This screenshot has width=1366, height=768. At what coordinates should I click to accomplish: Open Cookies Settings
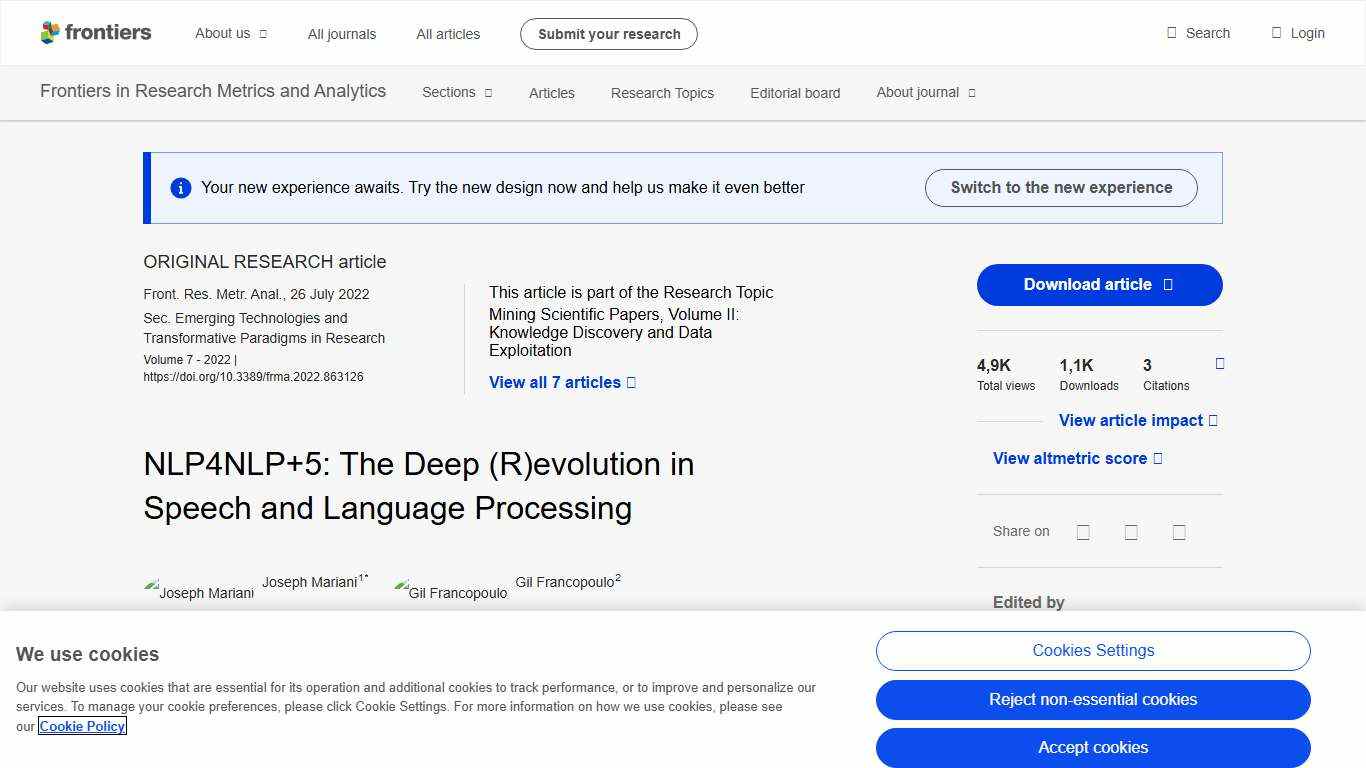pos(1093,650)
